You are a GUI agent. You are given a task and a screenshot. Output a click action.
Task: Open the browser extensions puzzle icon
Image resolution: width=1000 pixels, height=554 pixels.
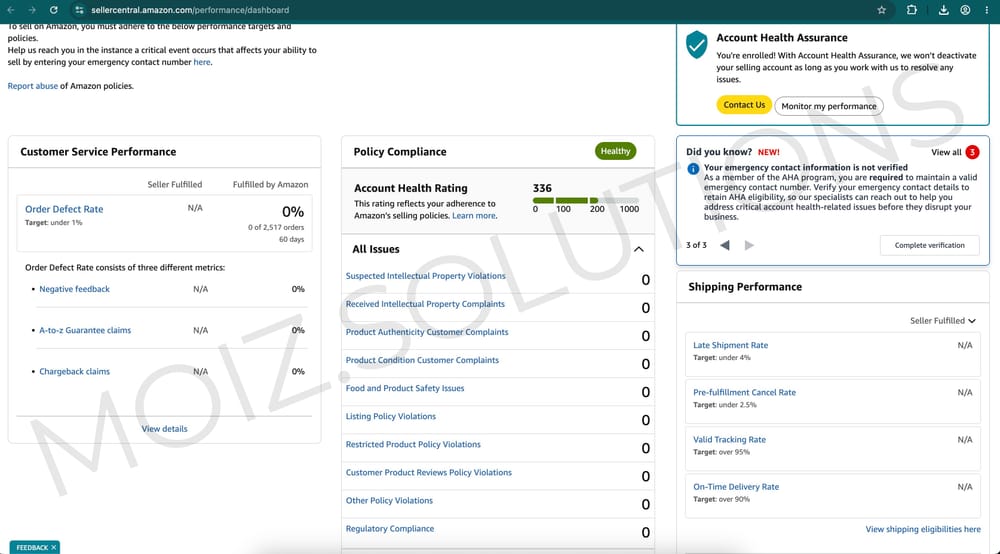[x=911, y=10]
